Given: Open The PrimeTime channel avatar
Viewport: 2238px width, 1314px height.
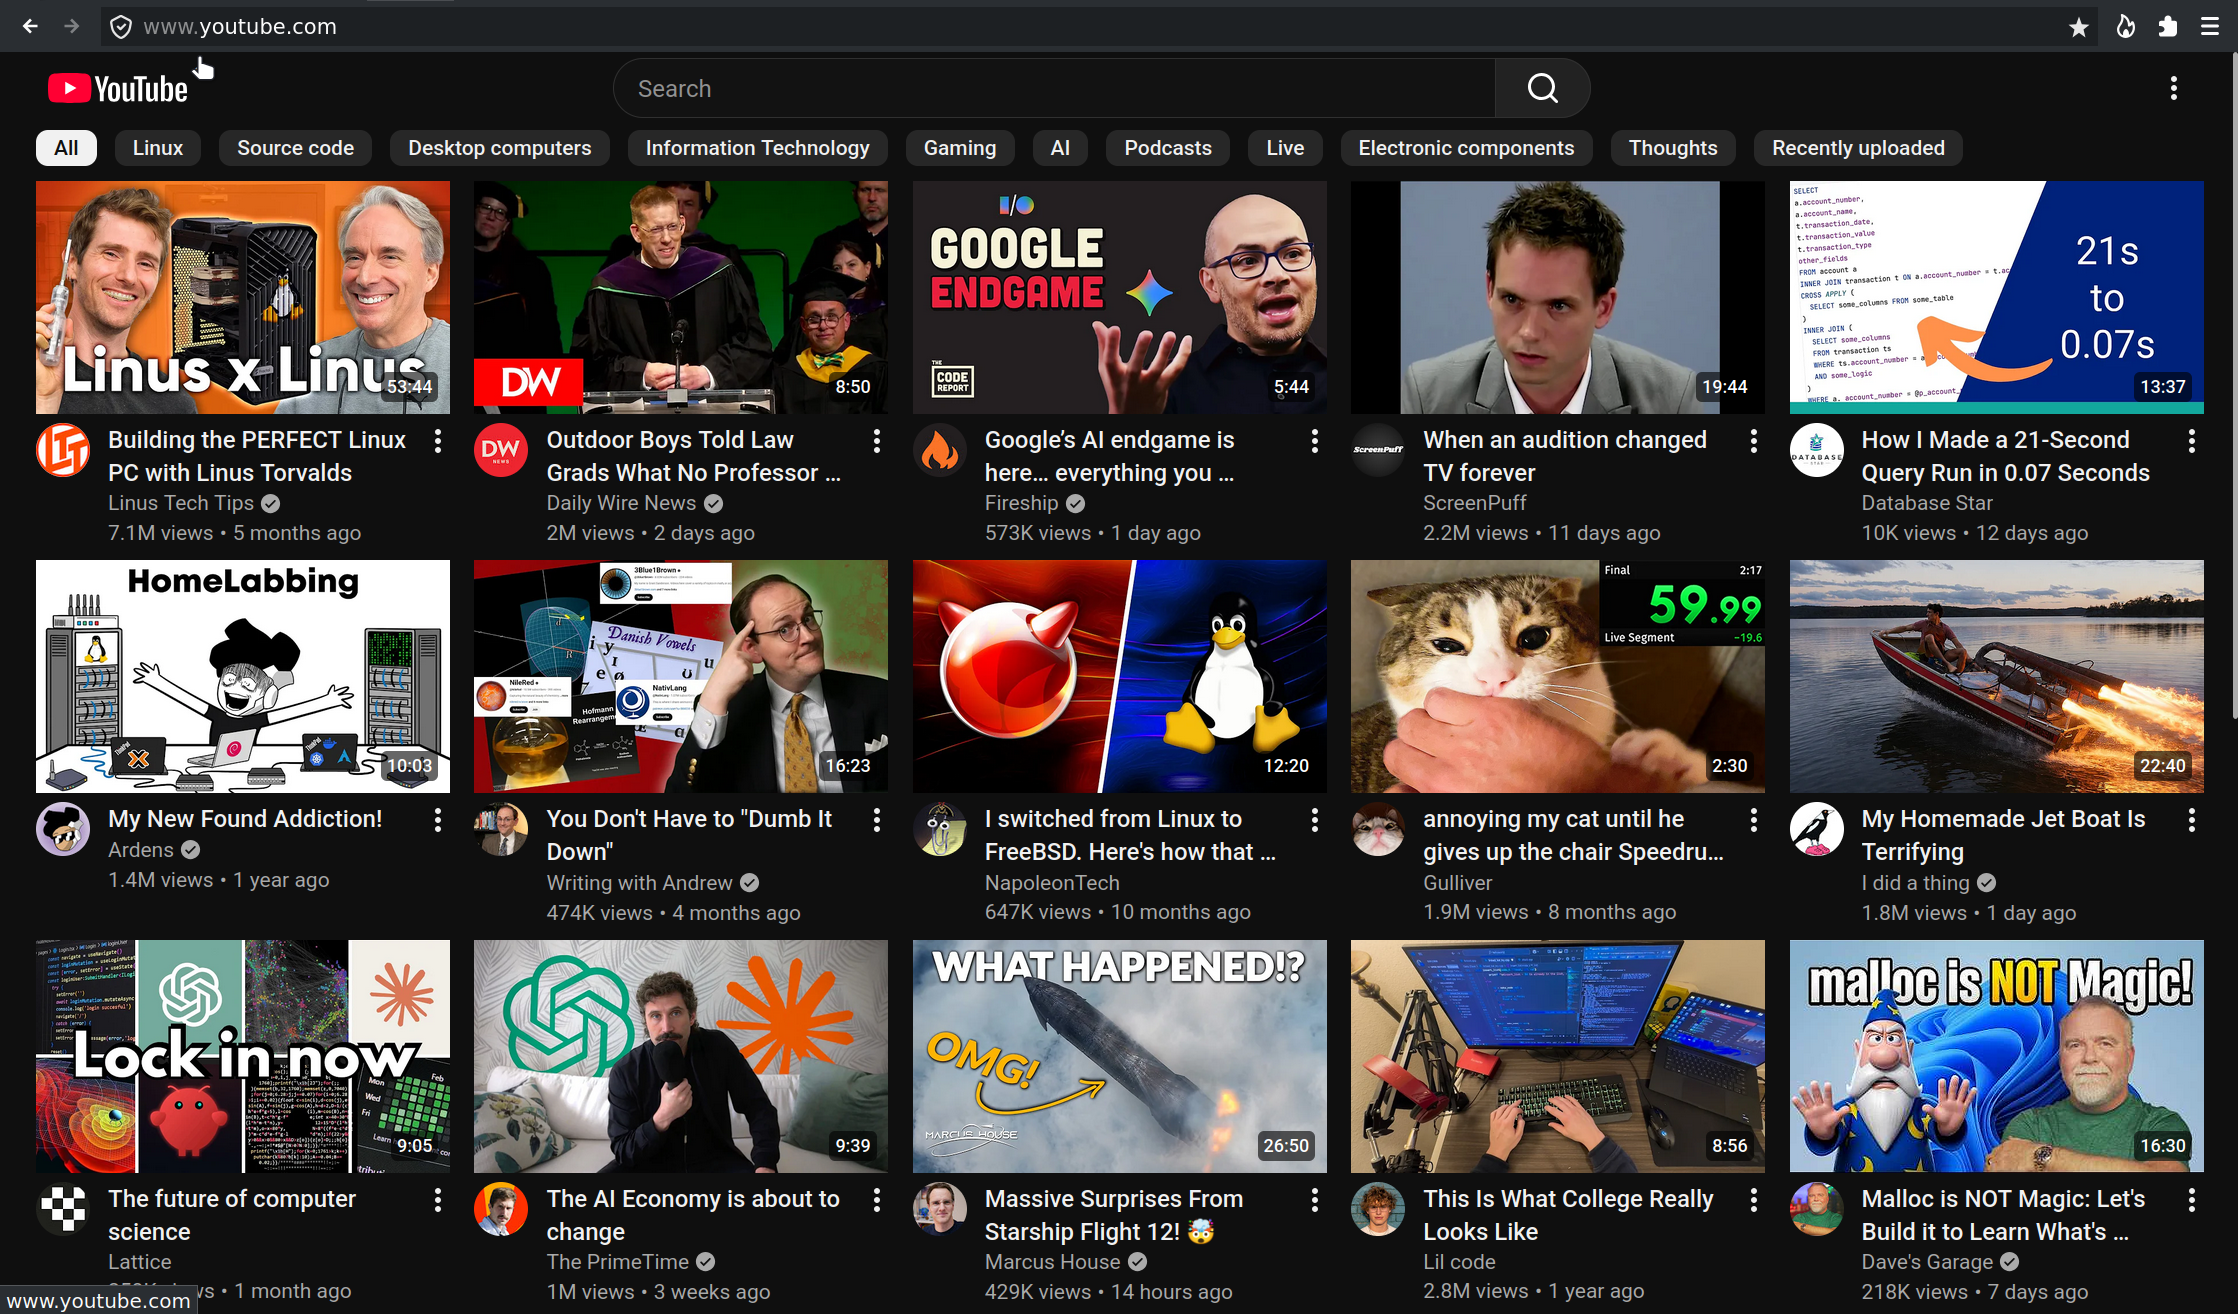Looking at the screenshot, I should (501, 1209).
